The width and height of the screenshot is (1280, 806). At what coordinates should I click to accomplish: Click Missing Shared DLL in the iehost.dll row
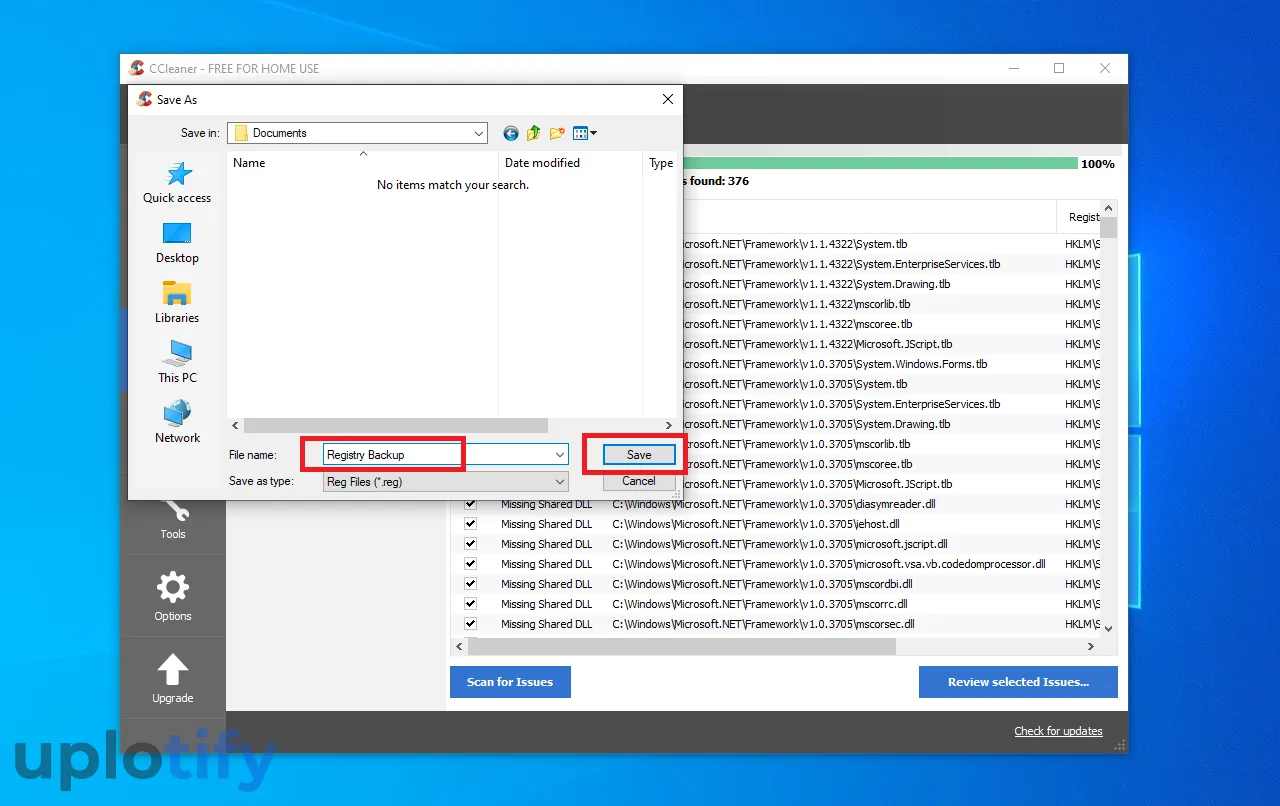(546, 524)
